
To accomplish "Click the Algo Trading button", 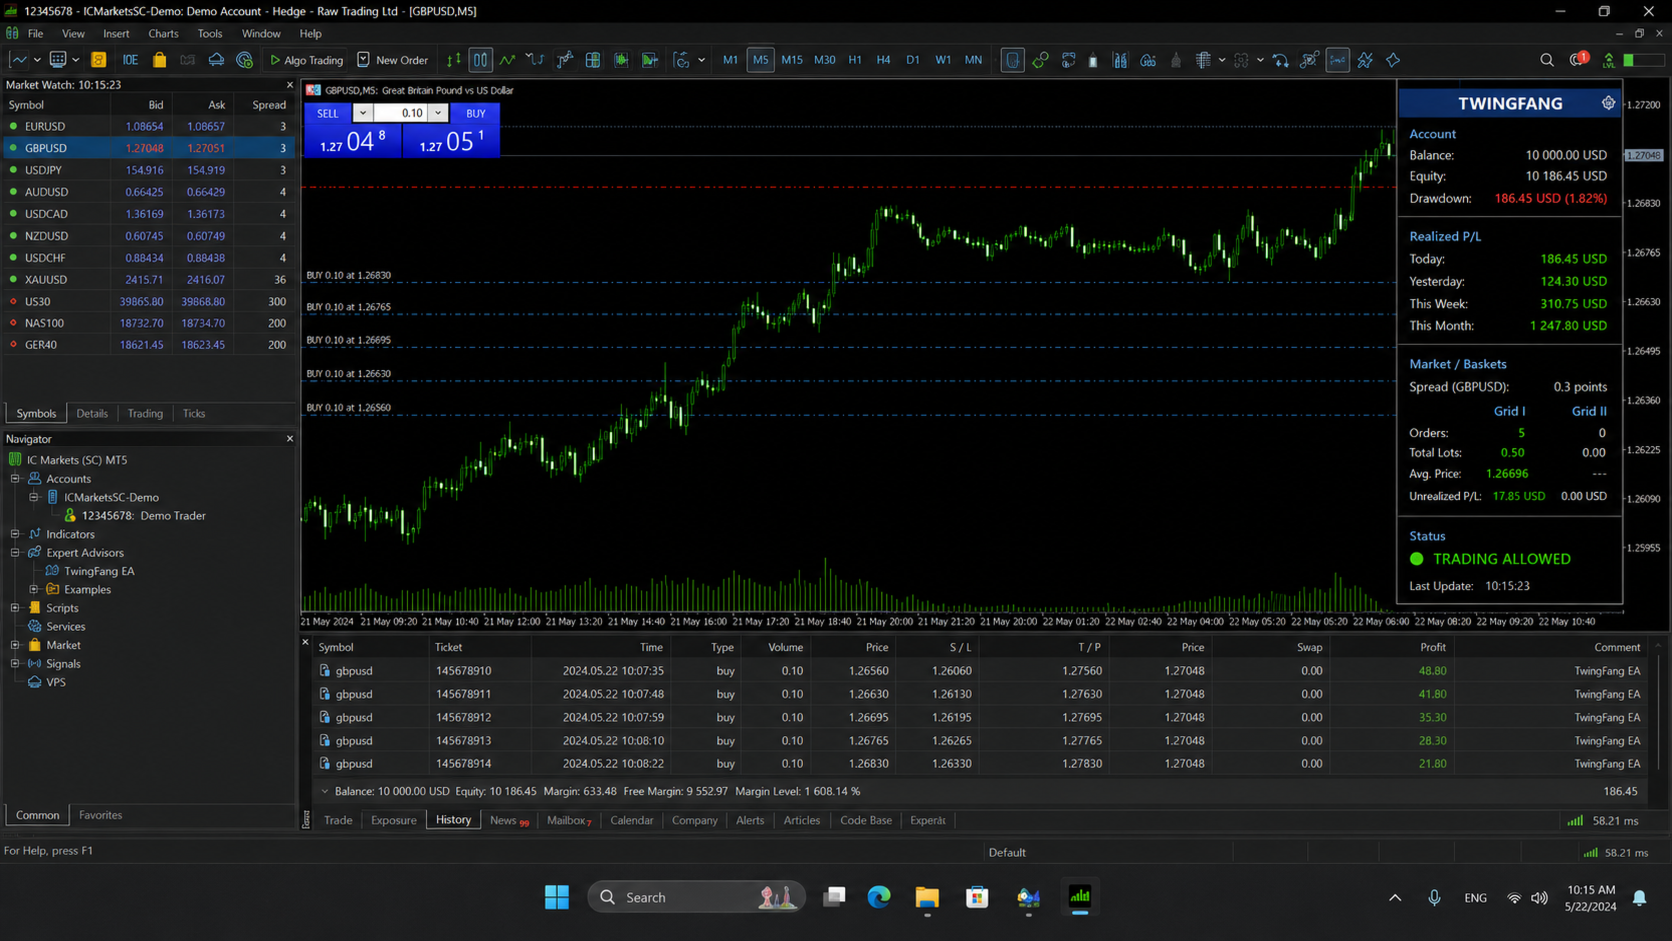I will (306, 60).
